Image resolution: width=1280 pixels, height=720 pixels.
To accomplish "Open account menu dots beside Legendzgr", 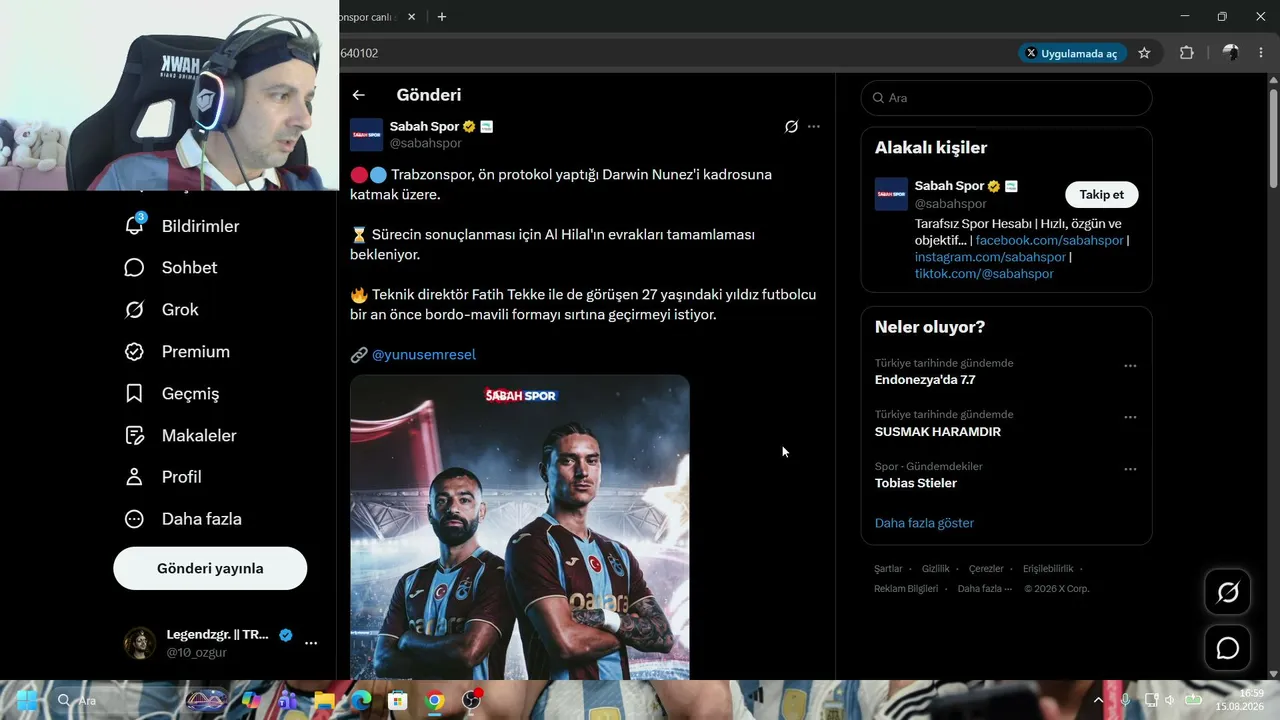I will pyautogui.click(x=311, y=643).
